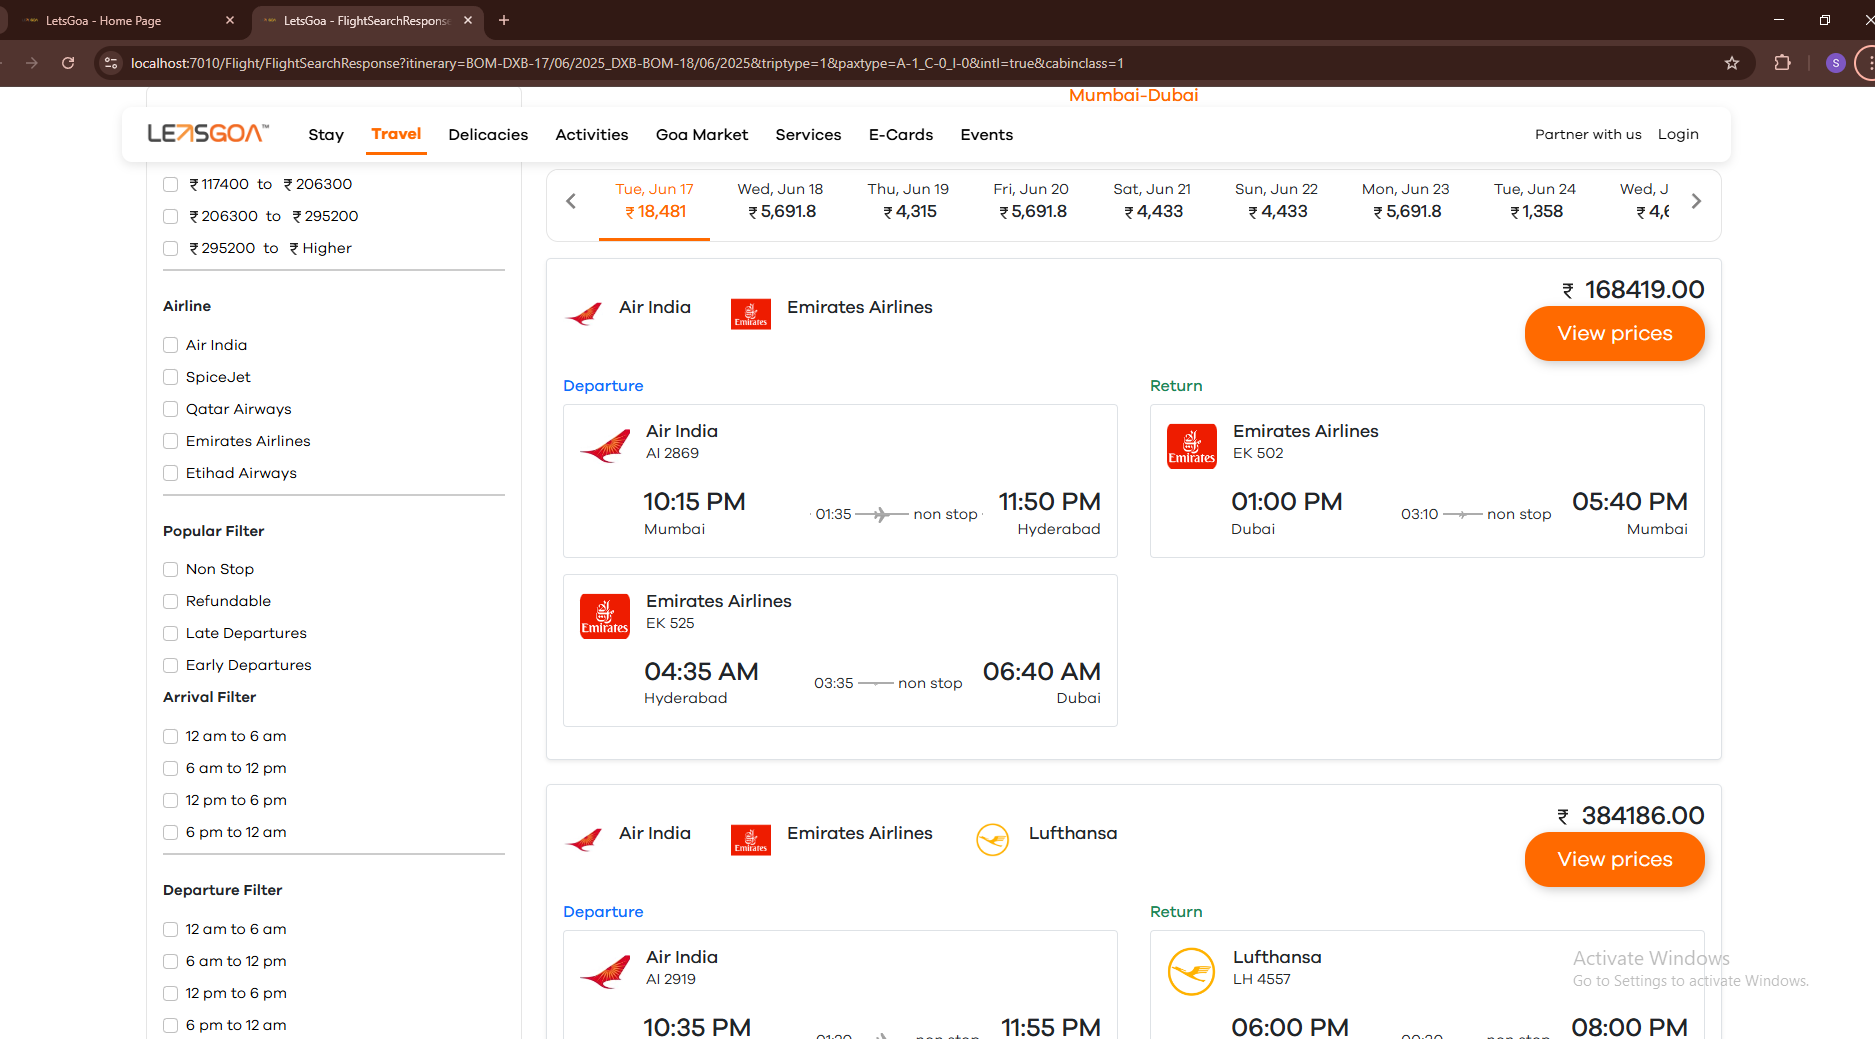
Task: Close the LetsGoa Home Page tab
Action: click(x=230, y=20)
